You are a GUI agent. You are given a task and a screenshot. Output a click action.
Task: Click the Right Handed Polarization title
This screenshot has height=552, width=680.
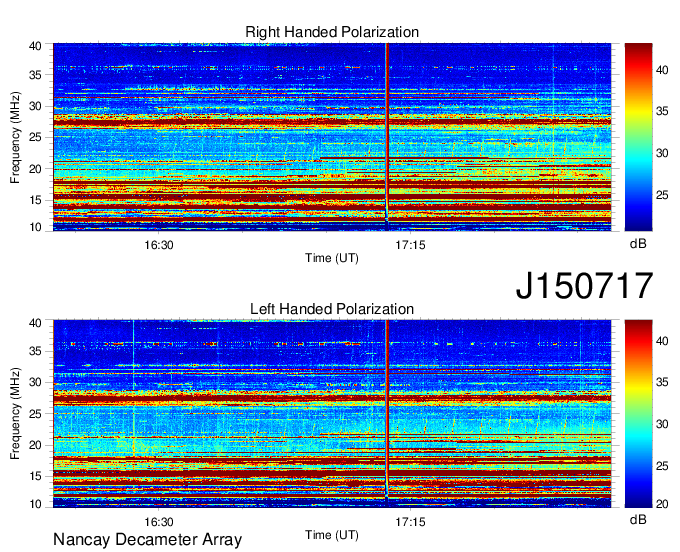(332, 32)
